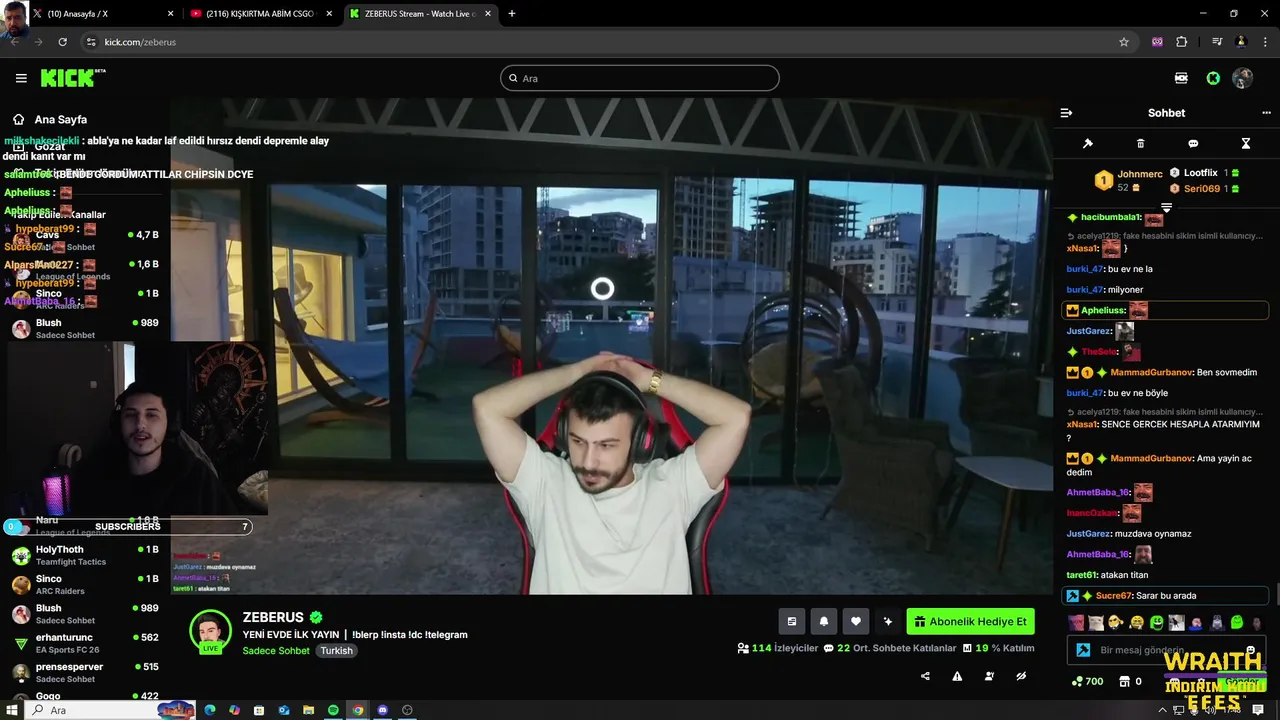1280x720 pixels.
Task: Expand the gift leaderboard chevron
Action: [1166, 207]
